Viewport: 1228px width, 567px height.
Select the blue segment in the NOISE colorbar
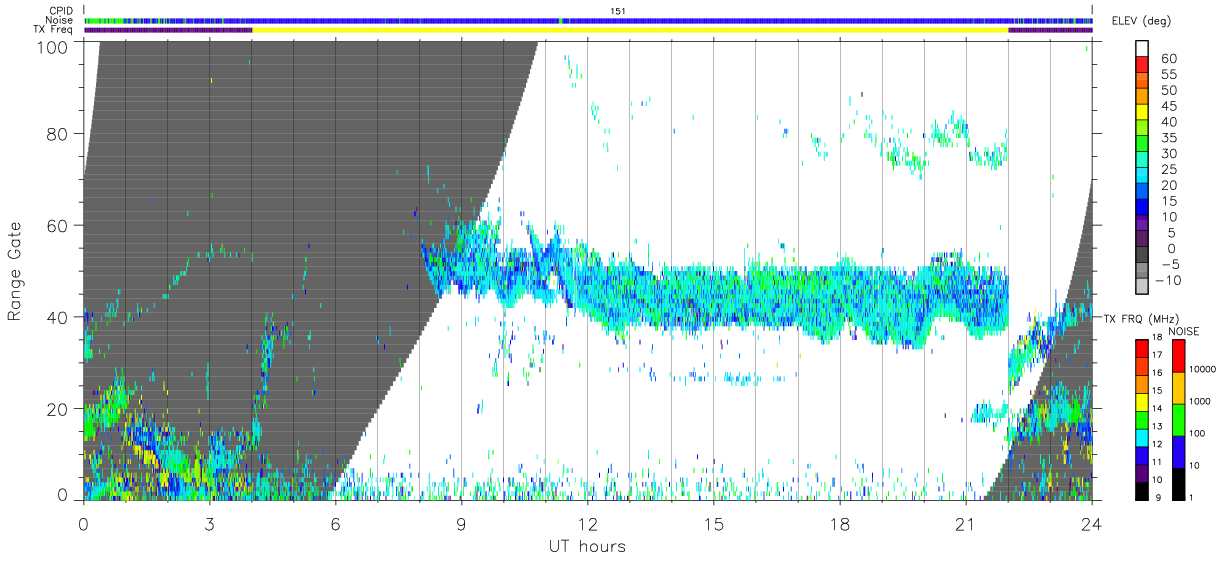tap(1178, 452)
